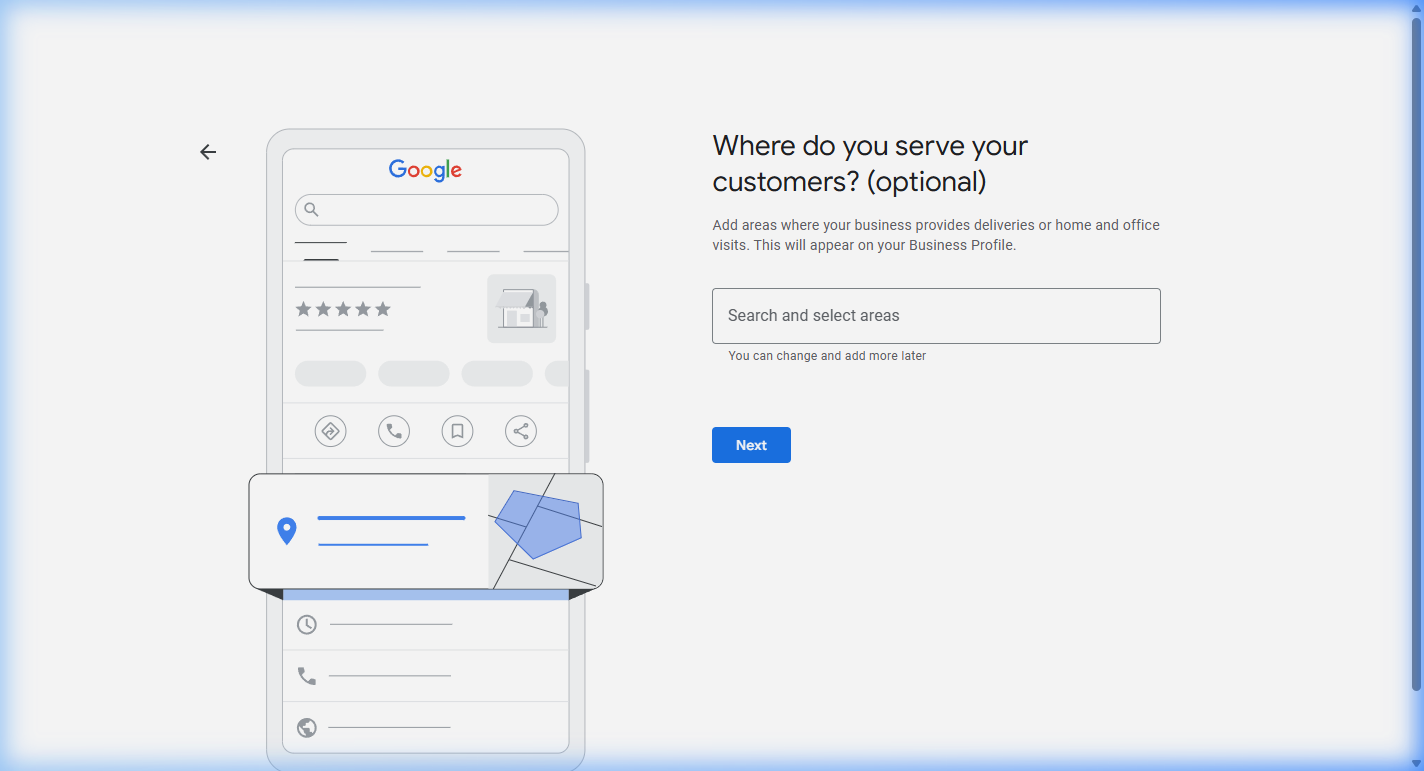Select the directions icon on the phone mockup
This screenshot has width=1424, height=771.
click(x=330, y=430)
